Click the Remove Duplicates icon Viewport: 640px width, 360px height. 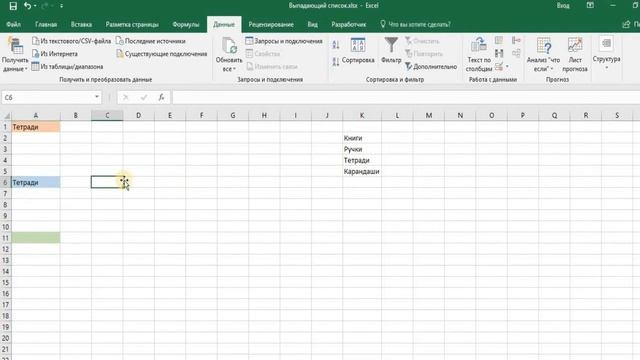[x=499, y=53]
